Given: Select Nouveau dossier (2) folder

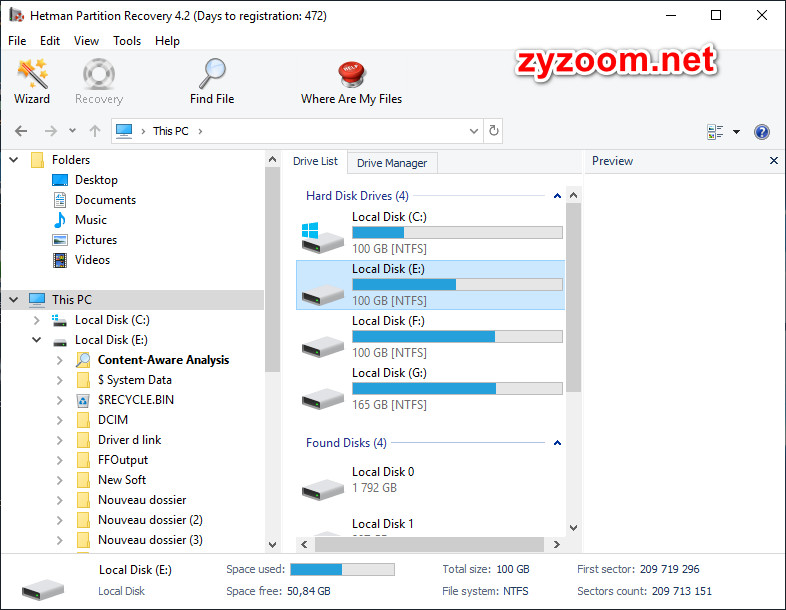Looking at the screenshot, I should pyautogui.click(x=150, y=520).
